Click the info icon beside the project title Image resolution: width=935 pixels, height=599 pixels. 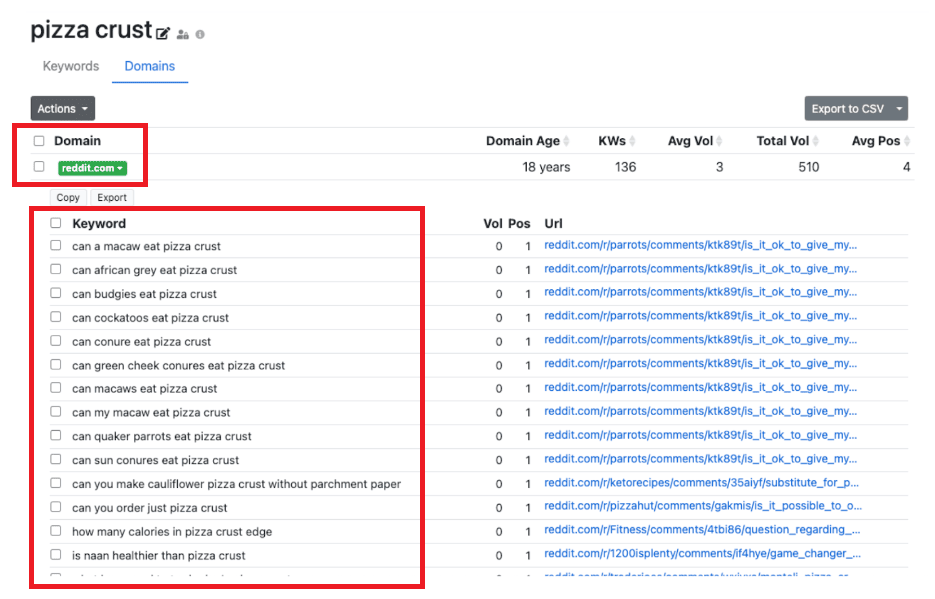click(199, 34)
